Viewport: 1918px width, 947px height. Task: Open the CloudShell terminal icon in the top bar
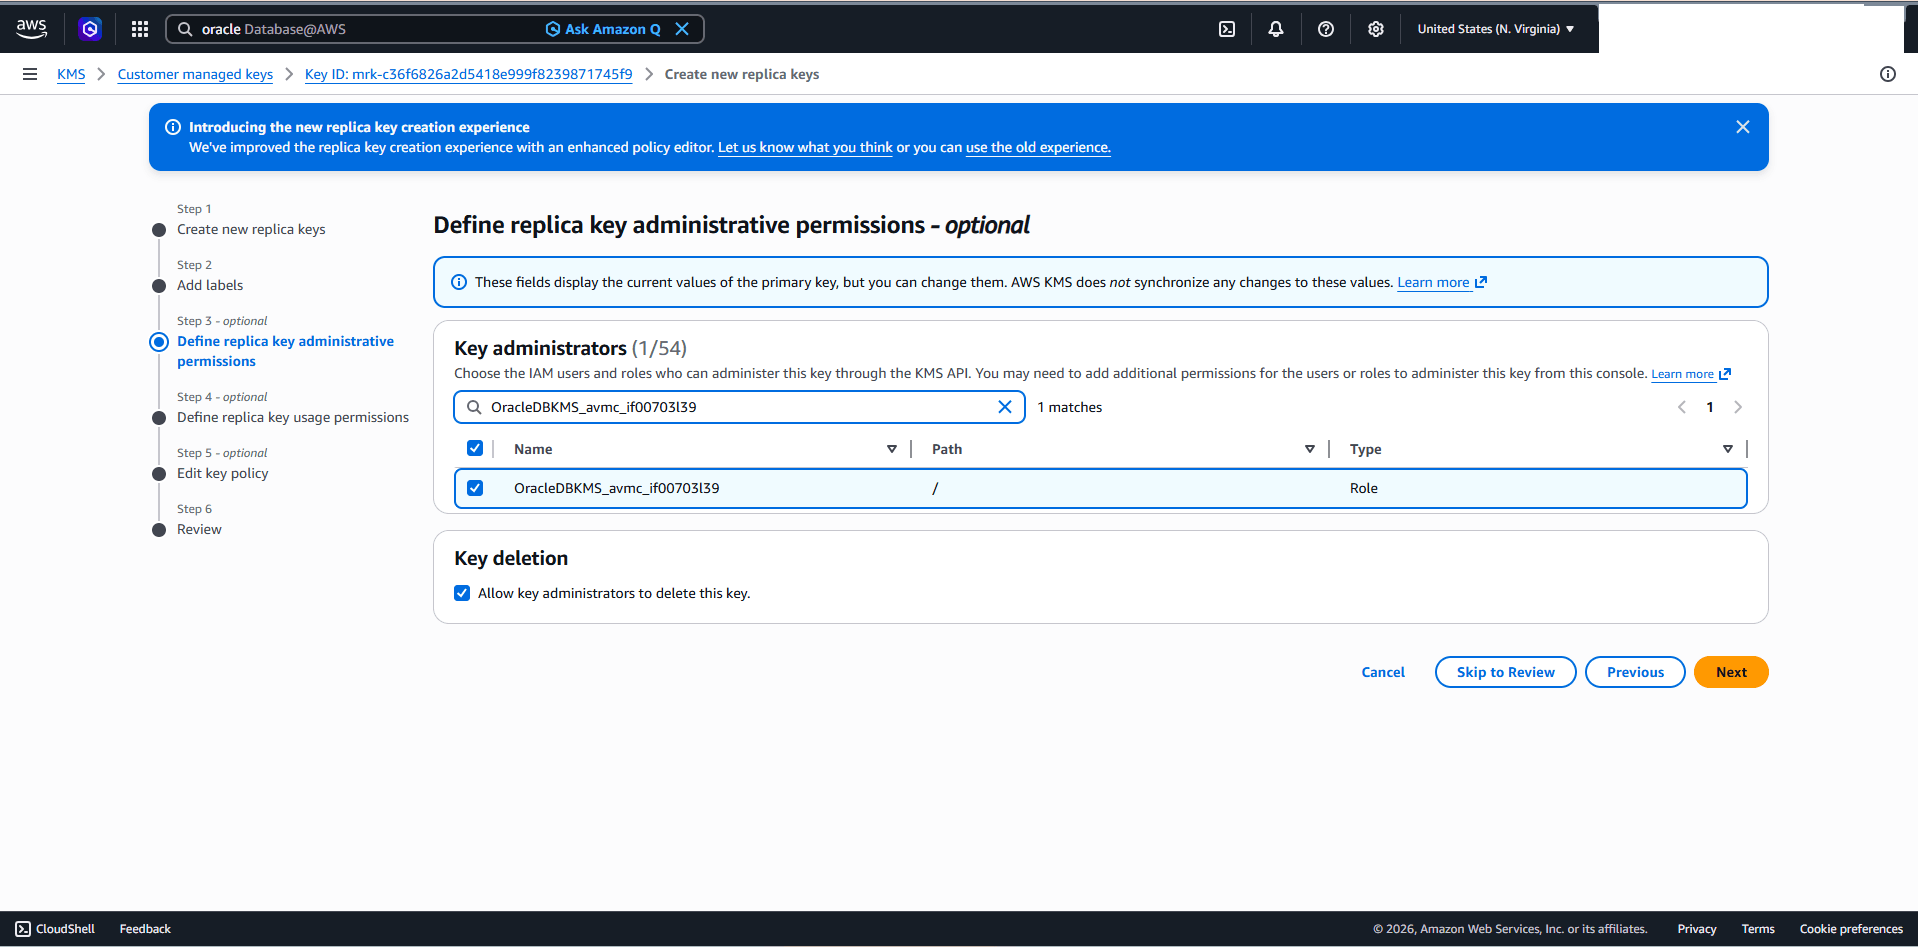1227,29
